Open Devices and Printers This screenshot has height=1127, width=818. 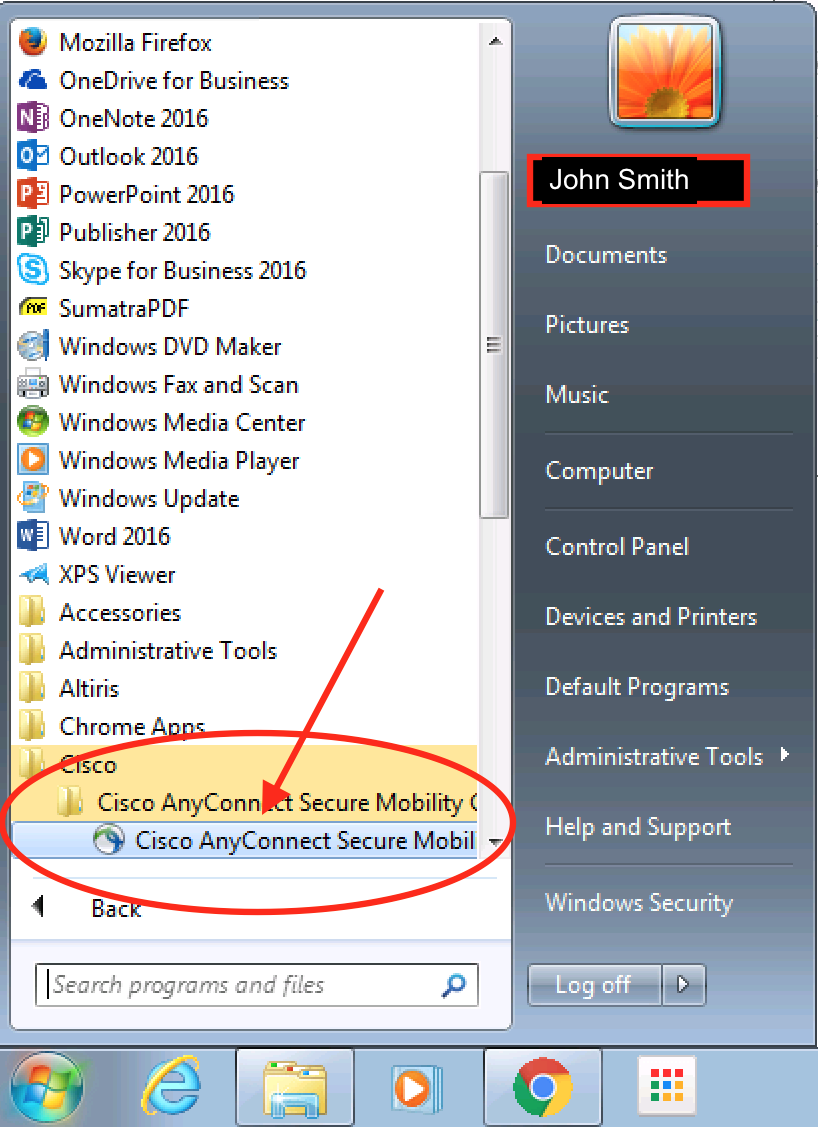(651, 616)
